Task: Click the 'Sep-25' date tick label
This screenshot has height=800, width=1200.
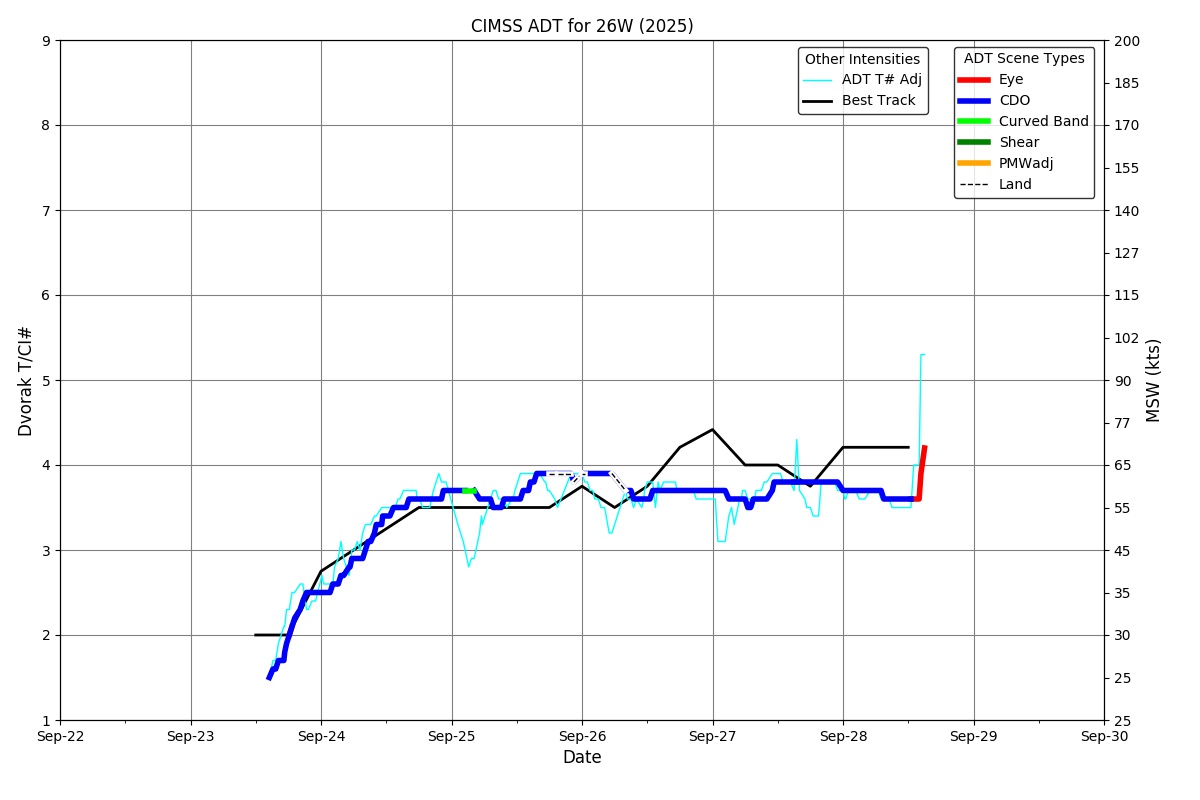Action: tap(452, 737)
